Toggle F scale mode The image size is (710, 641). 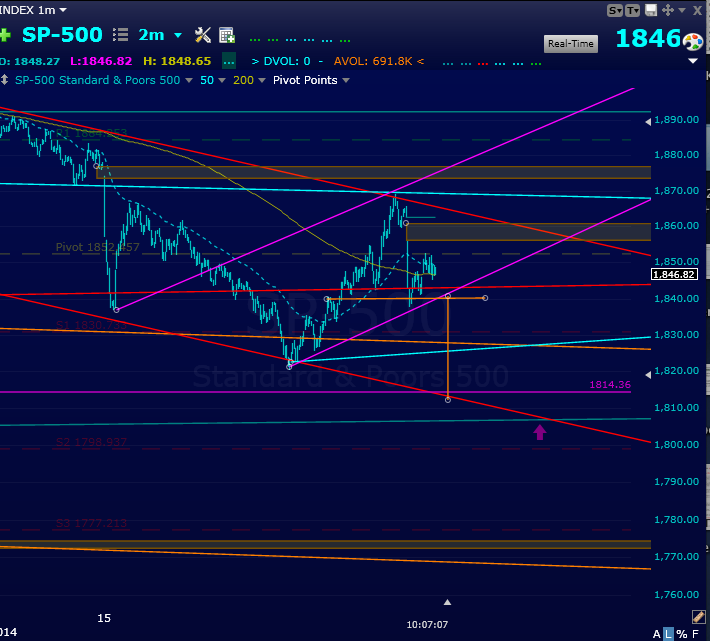pyautogui.click(x=696, y=634)
